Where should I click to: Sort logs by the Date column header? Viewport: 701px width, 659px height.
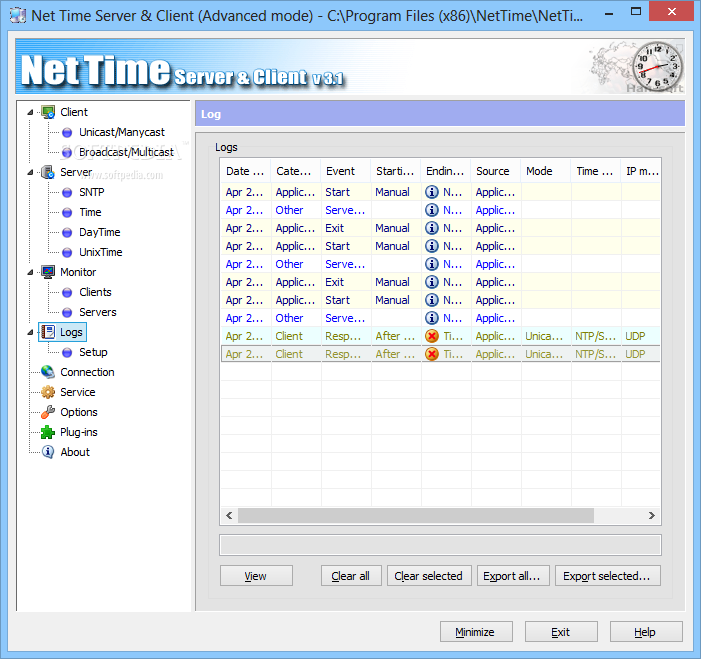point(245,171)
